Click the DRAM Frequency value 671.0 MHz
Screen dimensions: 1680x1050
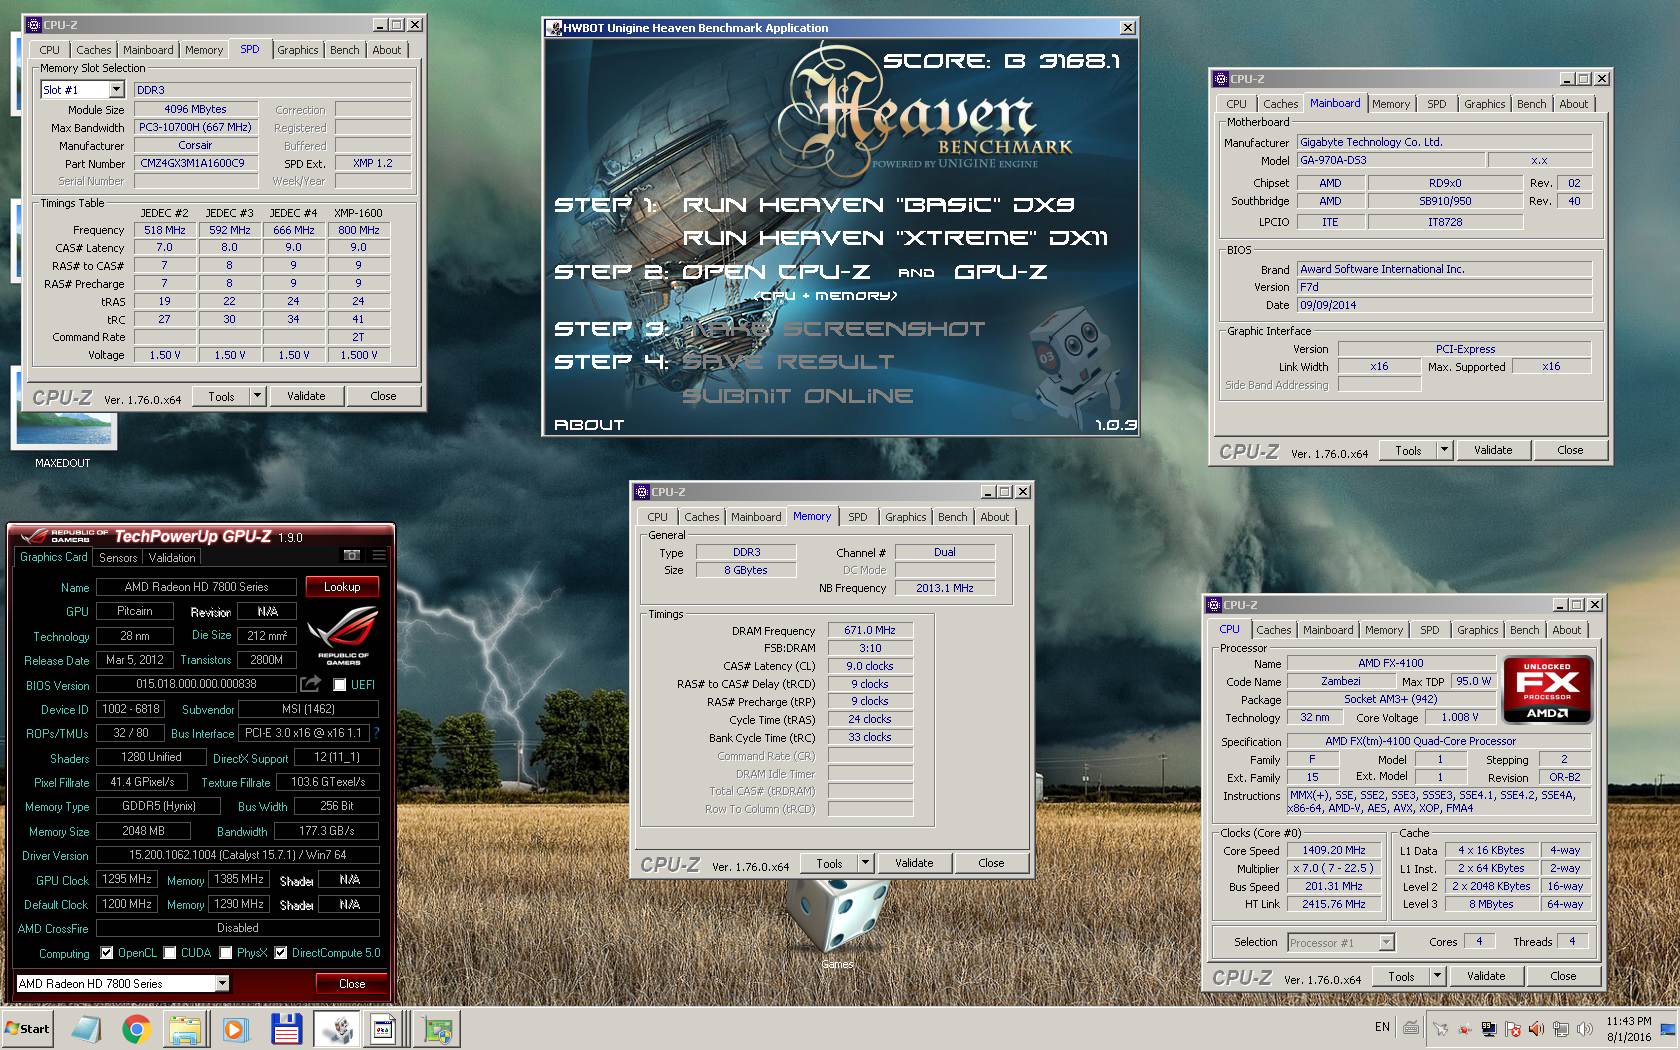click(x=870, y=630)
